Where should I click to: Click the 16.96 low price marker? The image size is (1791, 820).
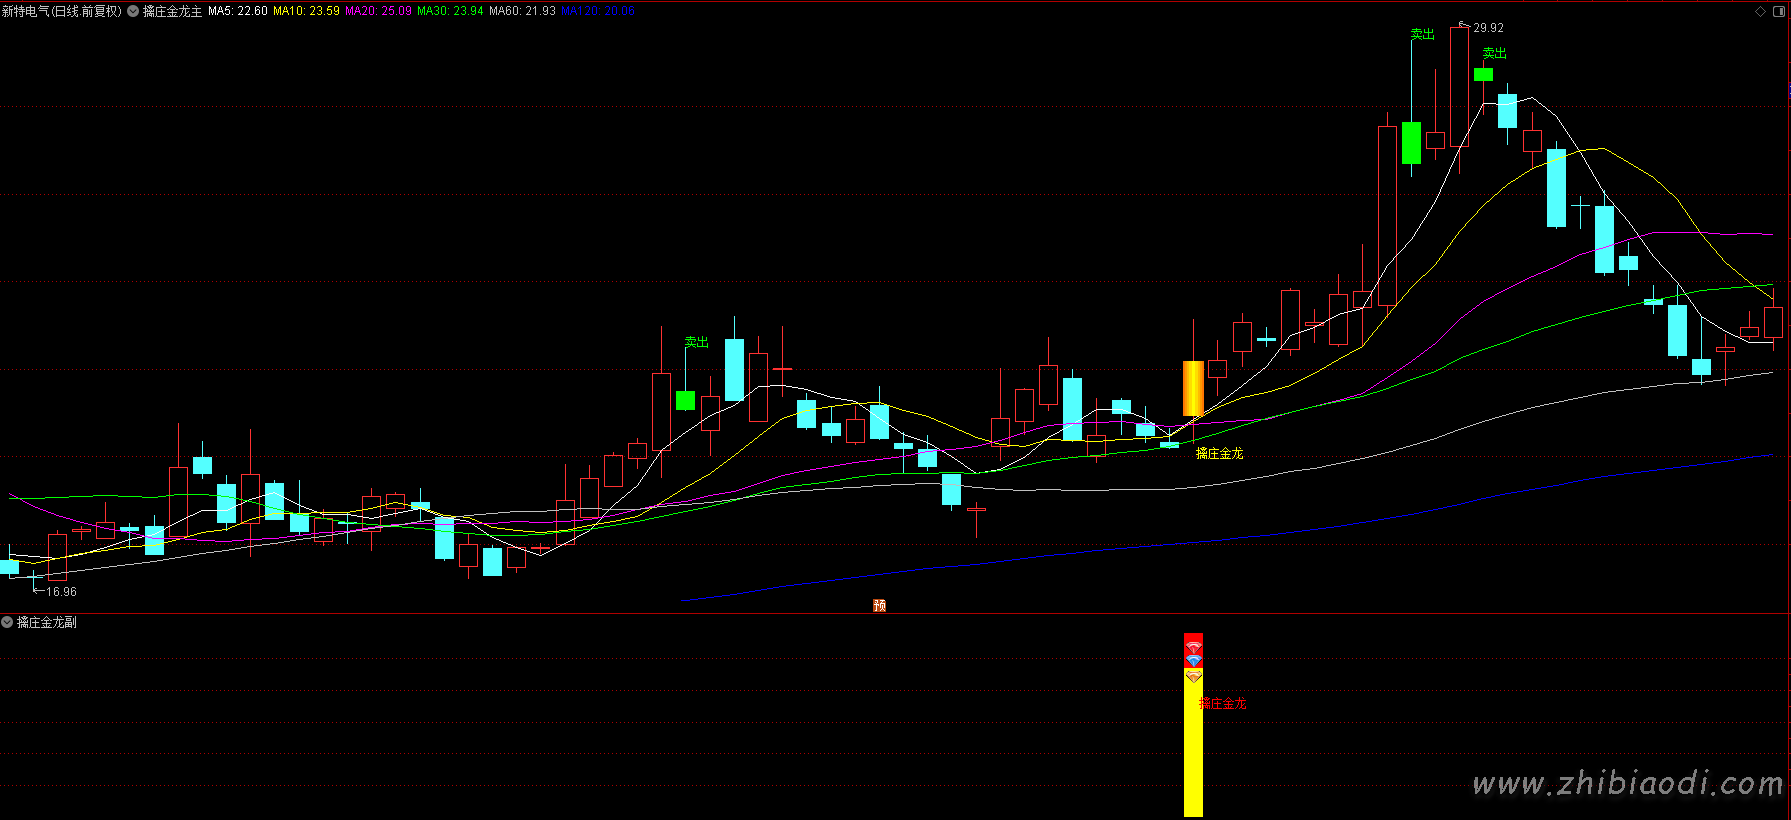[61, 592]
